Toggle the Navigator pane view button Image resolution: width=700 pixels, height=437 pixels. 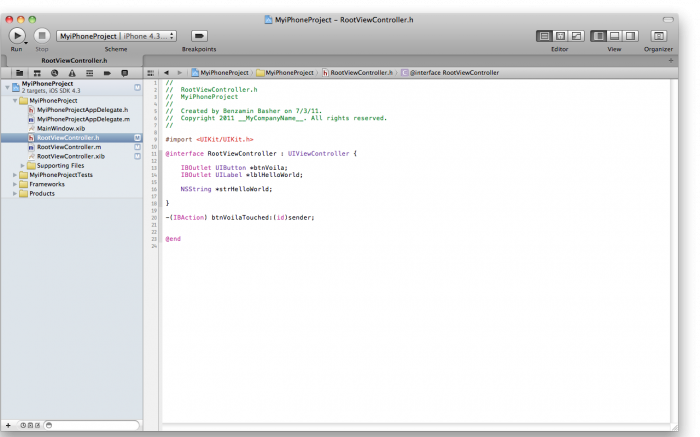click(x=598, y=36)
